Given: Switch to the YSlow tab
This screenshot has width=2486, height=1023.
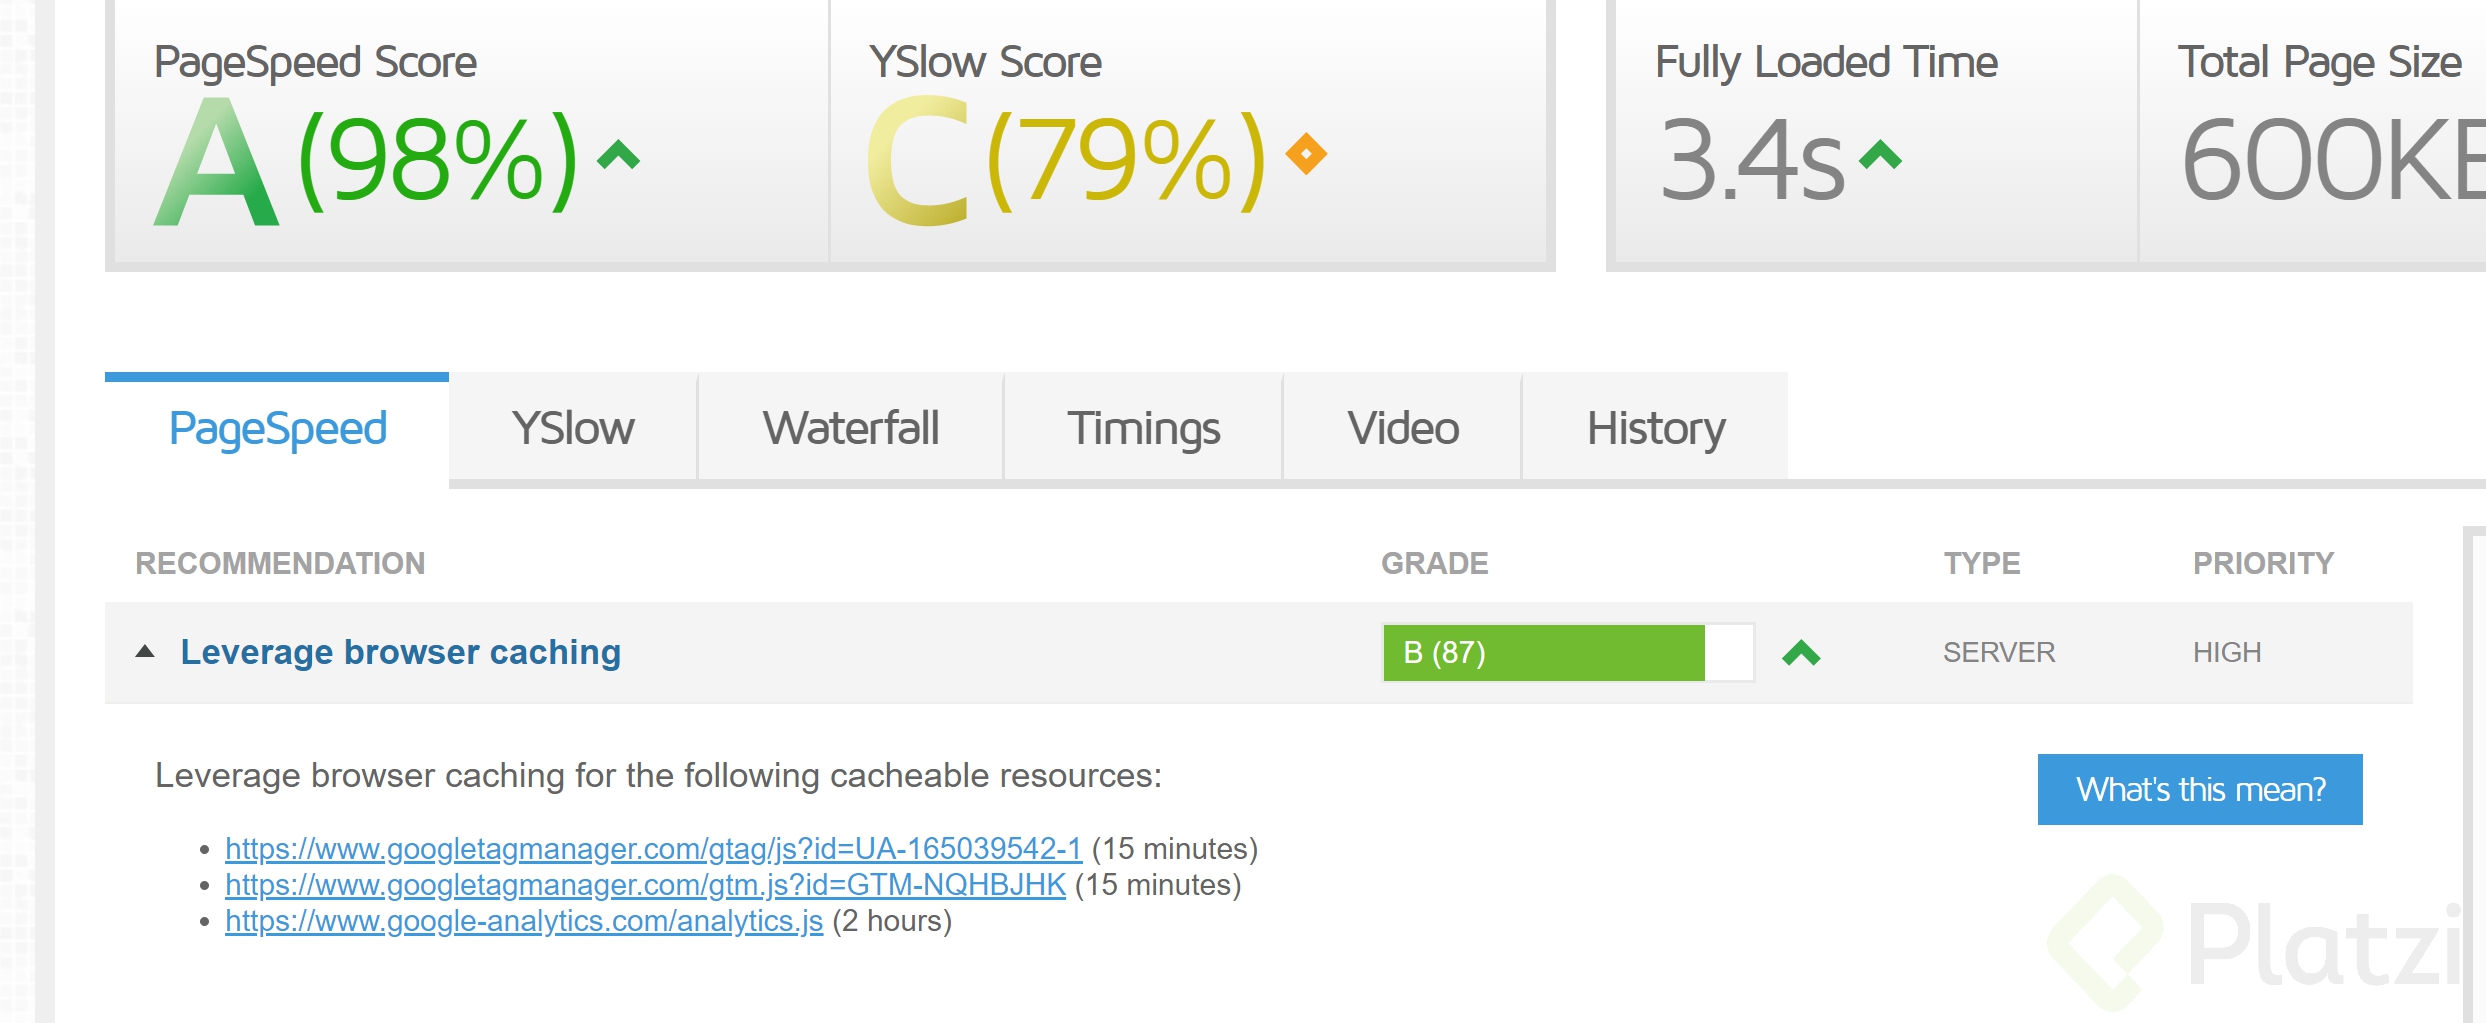Looking at the screenshot, I should pos(573,428).
